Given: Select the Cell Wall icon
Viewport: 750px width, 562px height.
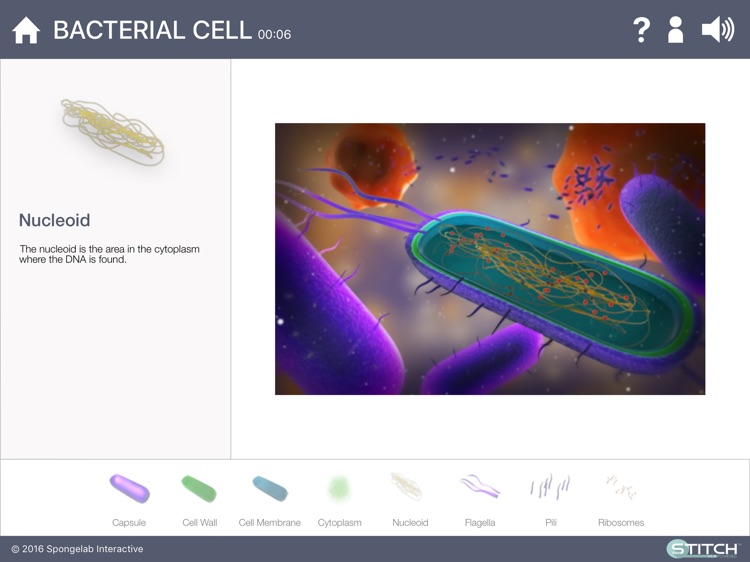Looking at the screenshot, I should pos(199,489).
